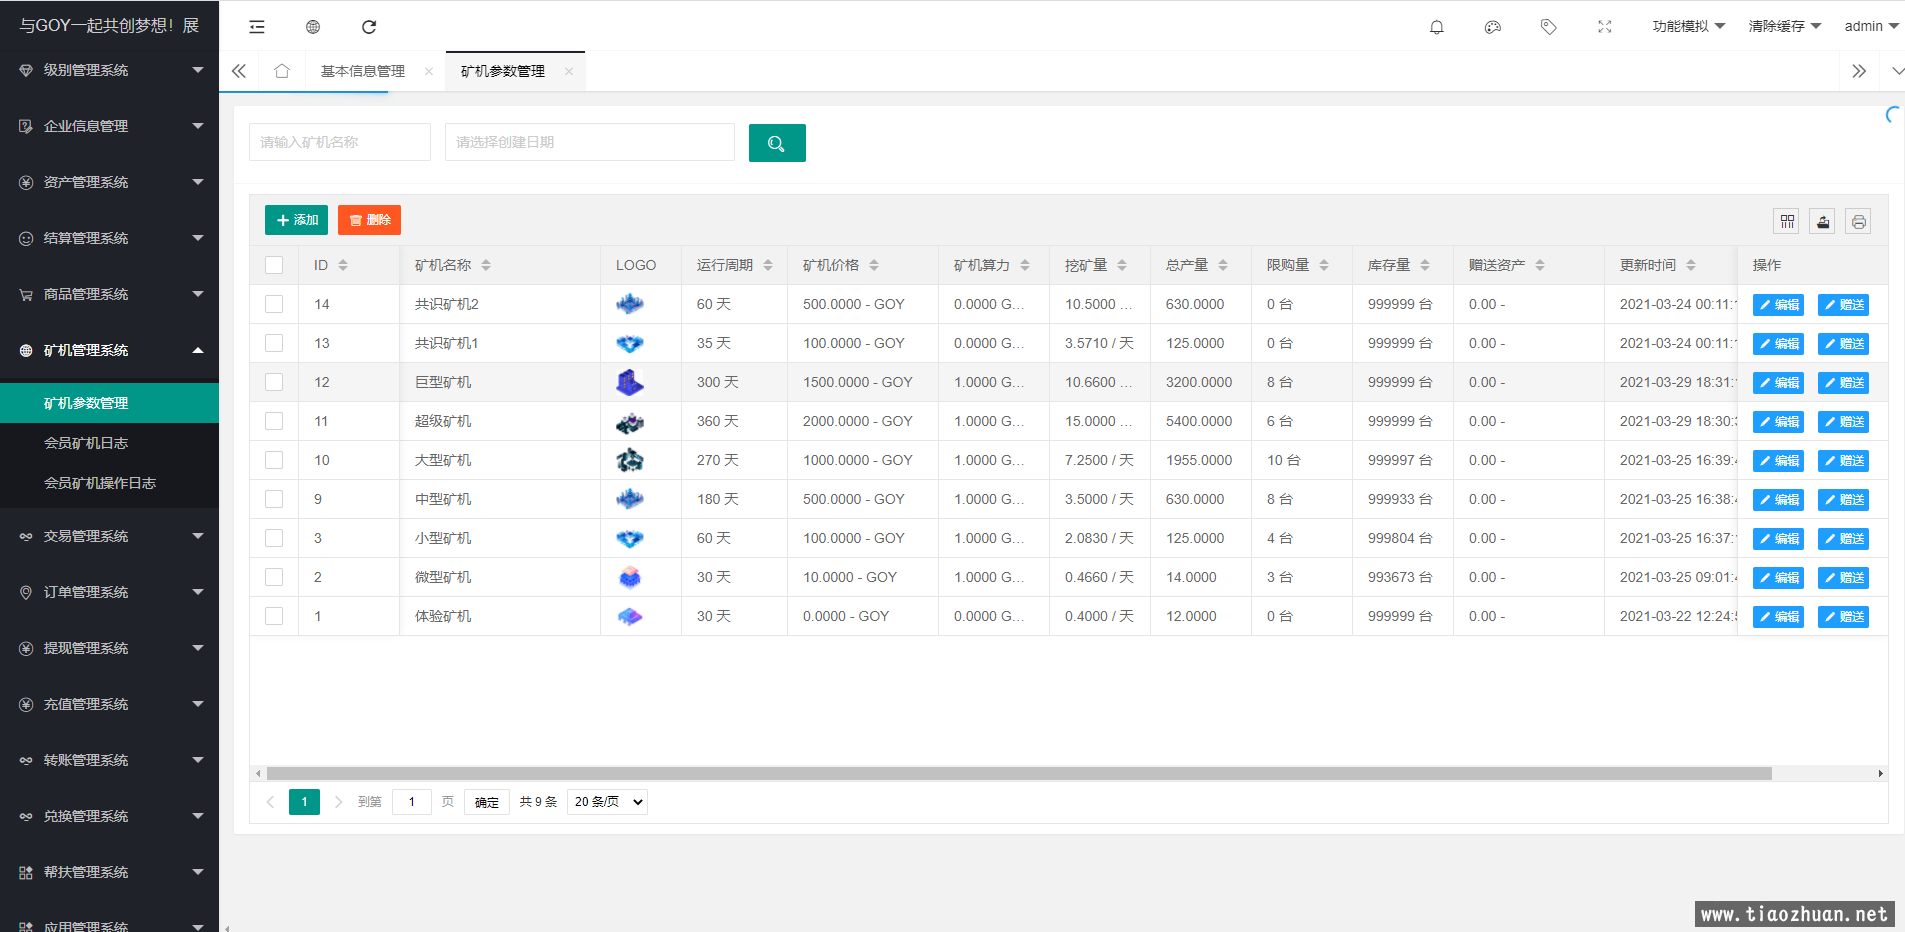Check the row for 体验矿机

[274, 616]
